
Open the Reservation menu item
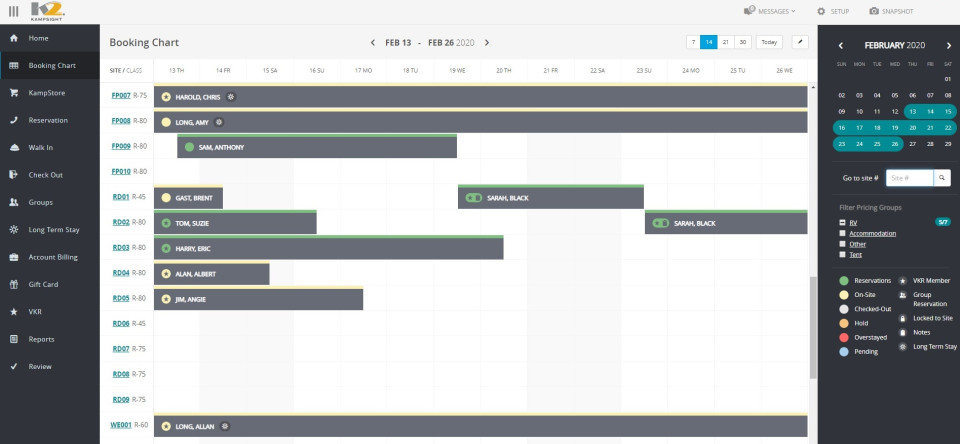pos(50,120)
